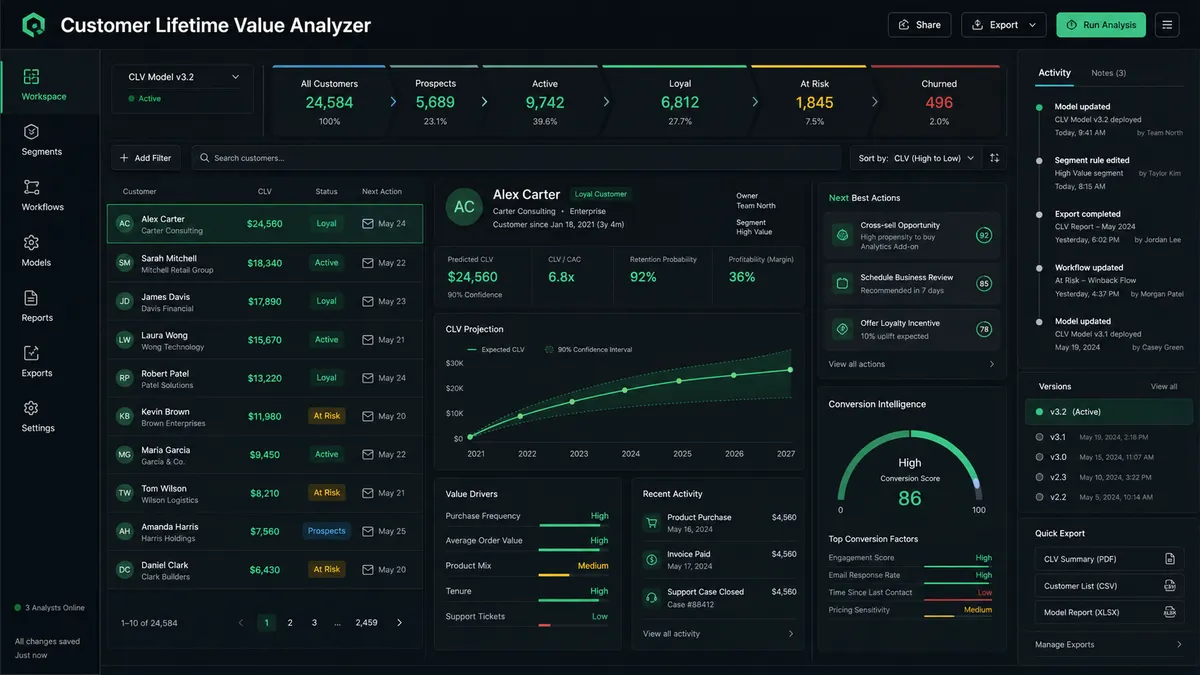
Task: Select version v2.3 radio button
Action: (x=1040, y=477)
